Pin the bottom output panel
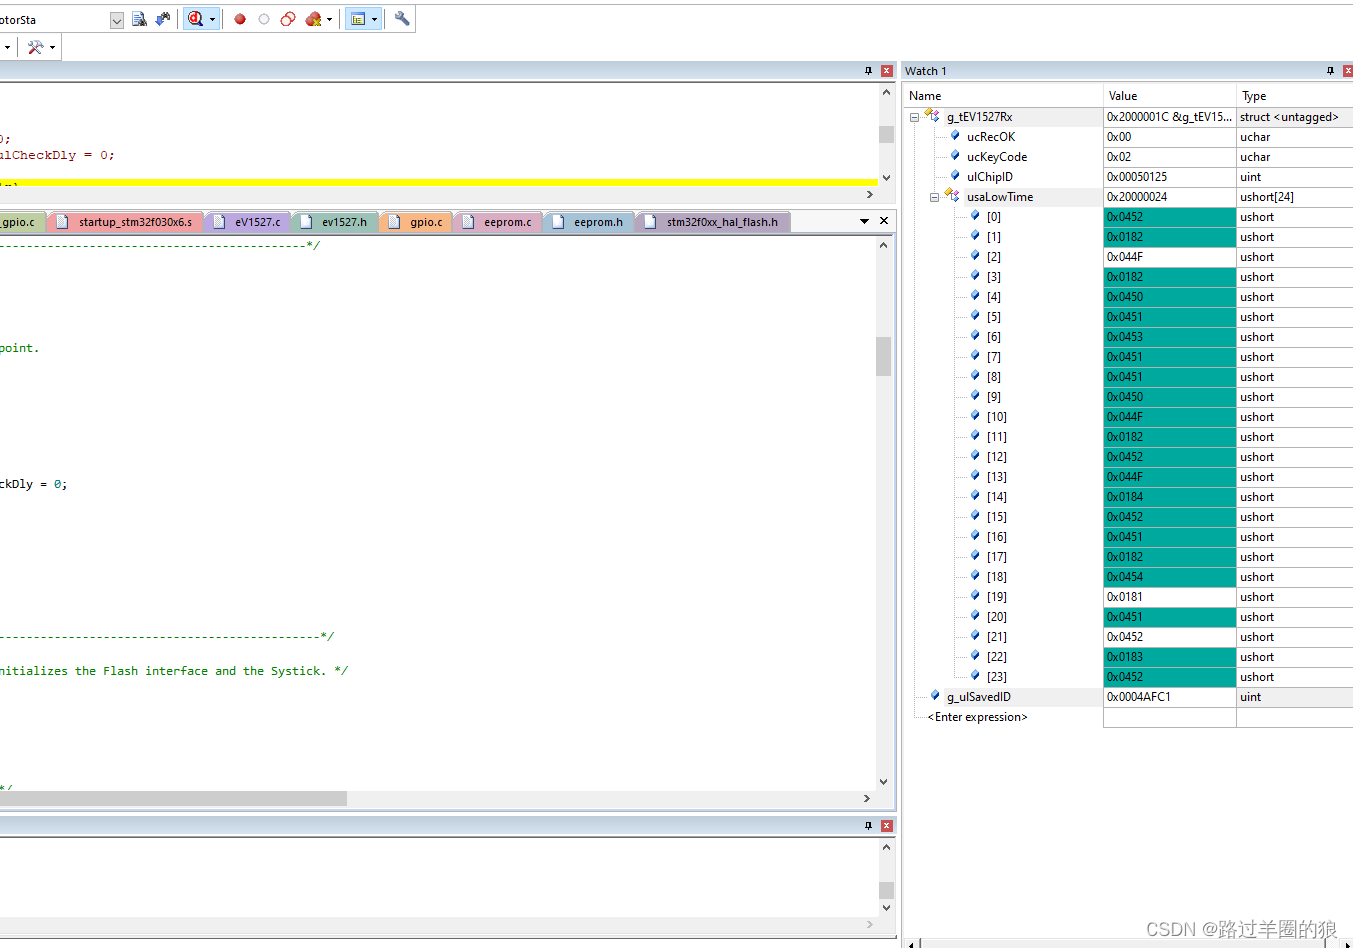Viewport: 1353px width, 948px height. tap(868, 826)
